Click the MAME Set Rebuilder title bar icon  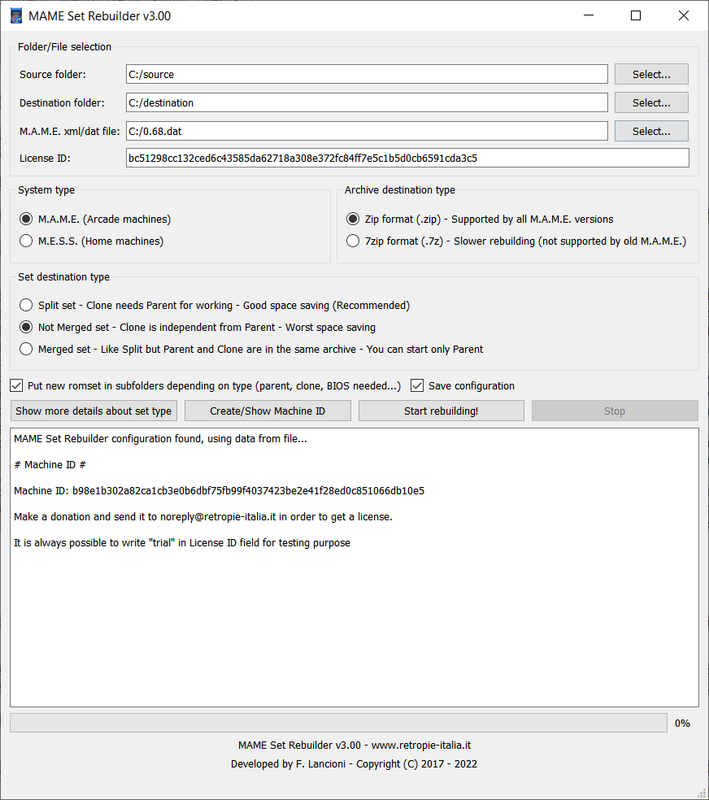pos(16,16)
